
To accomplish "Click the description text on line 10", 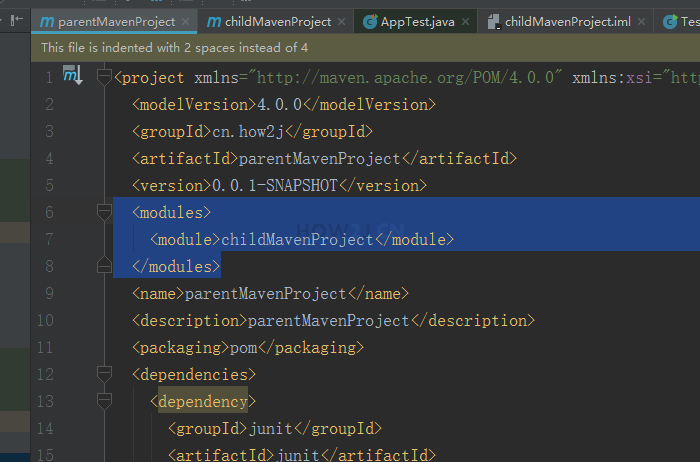I will (x=328, y=321).
